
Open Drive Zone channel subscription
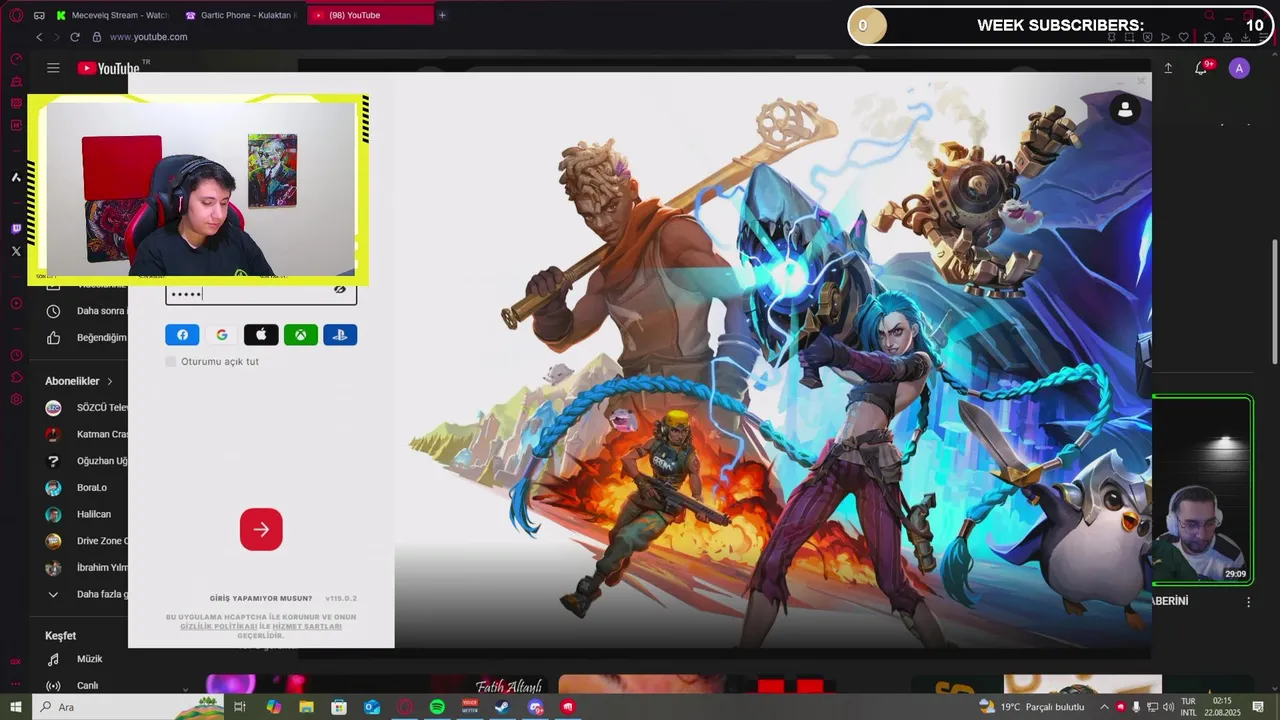pyautogui.click(x=87, y=541)
